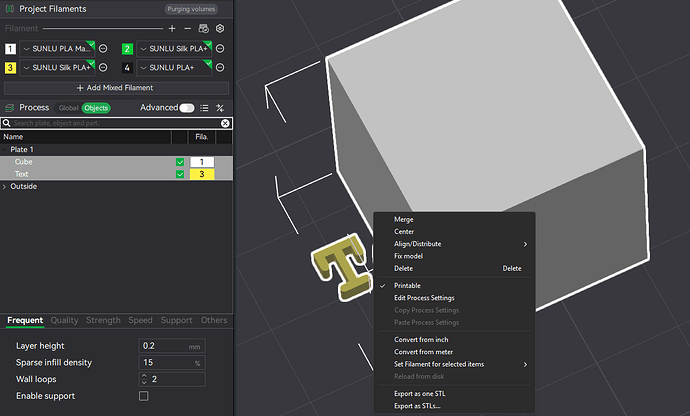
Task: Collapse the Plate 1 tree node
Action: pyautogui.click(x=4, y=150)
